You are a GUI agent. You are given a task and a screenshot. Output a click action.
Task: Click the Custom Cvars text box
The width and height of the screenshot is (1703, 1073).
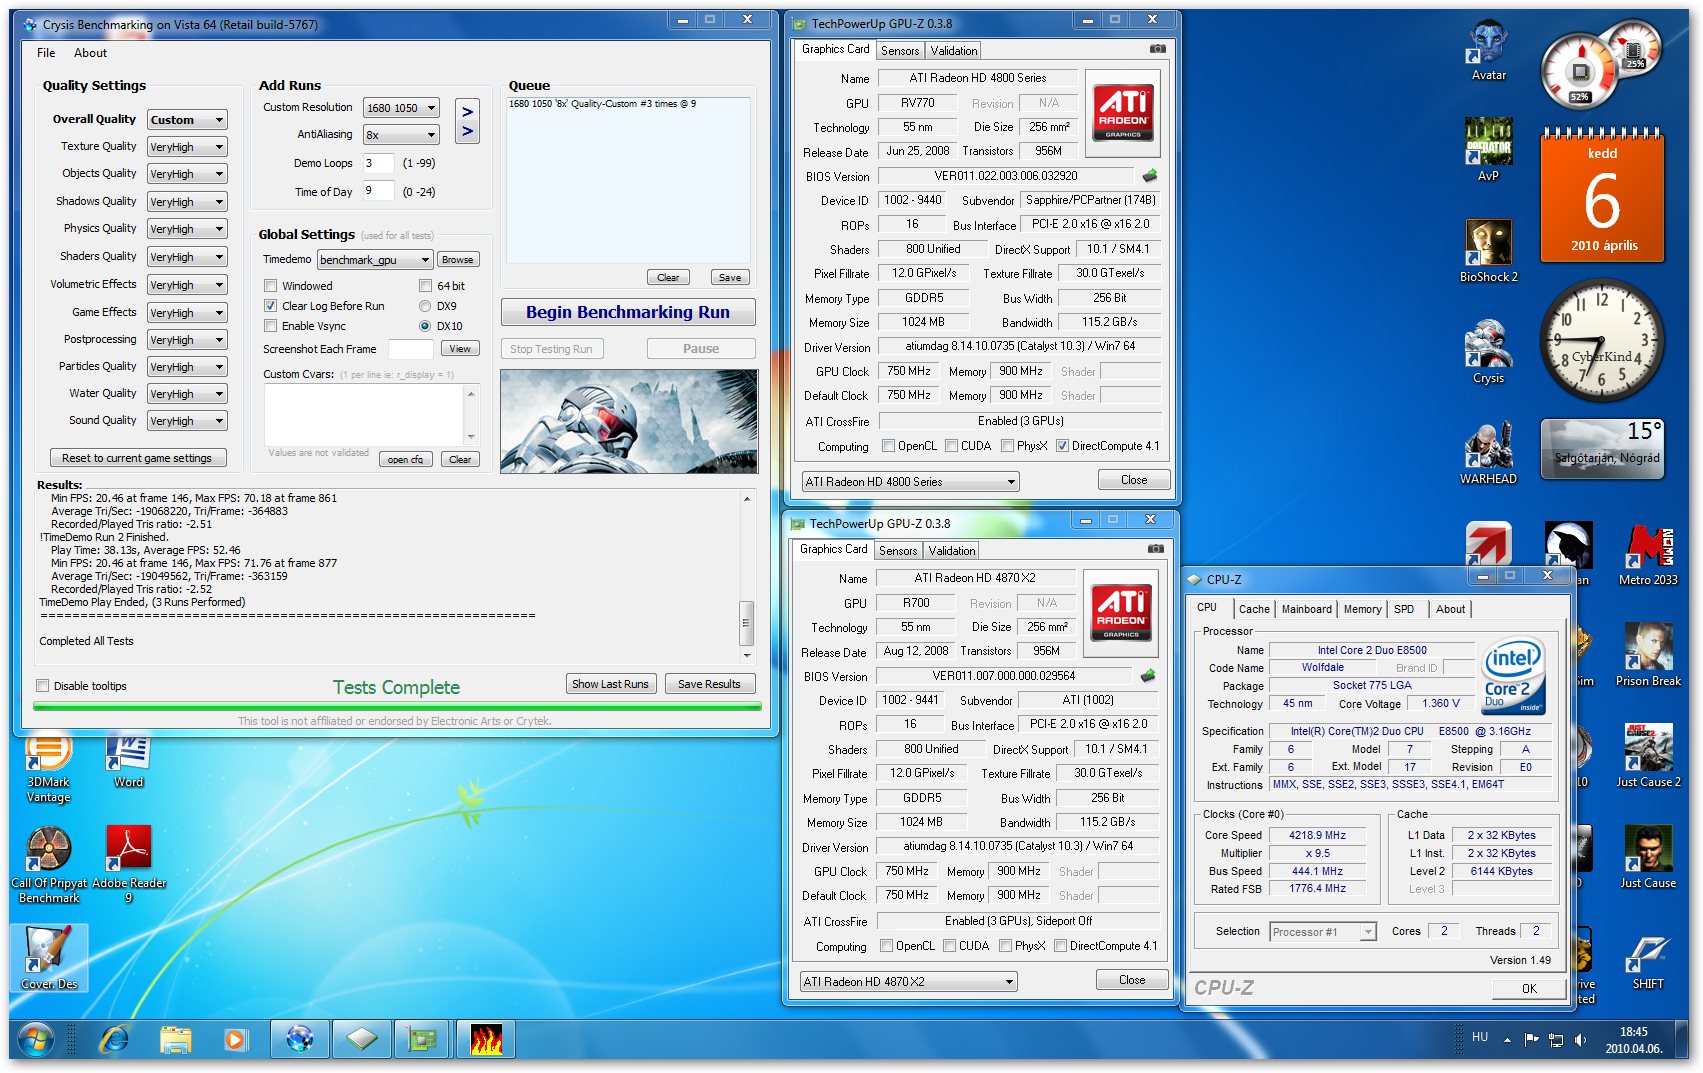364,414
